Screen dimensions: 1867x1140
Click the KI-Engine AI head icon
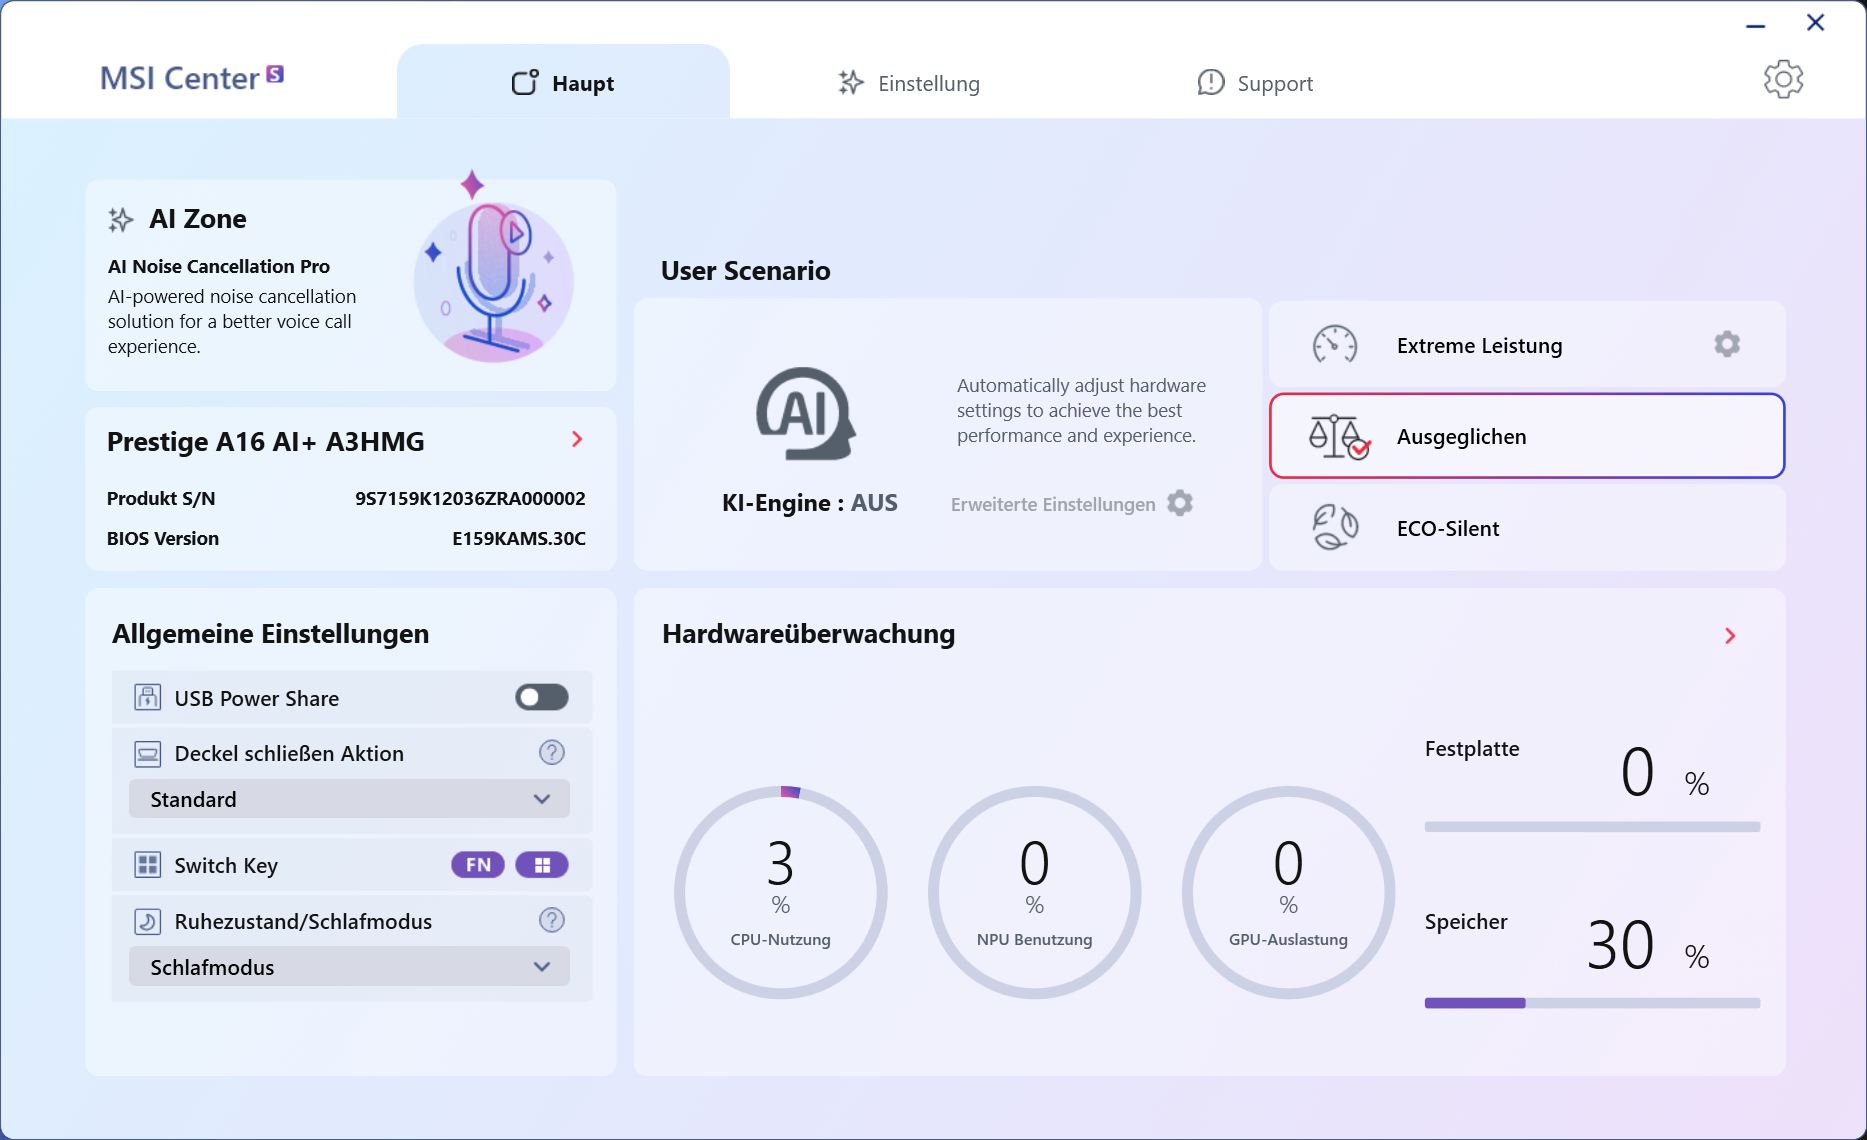[x=806, y=414]
